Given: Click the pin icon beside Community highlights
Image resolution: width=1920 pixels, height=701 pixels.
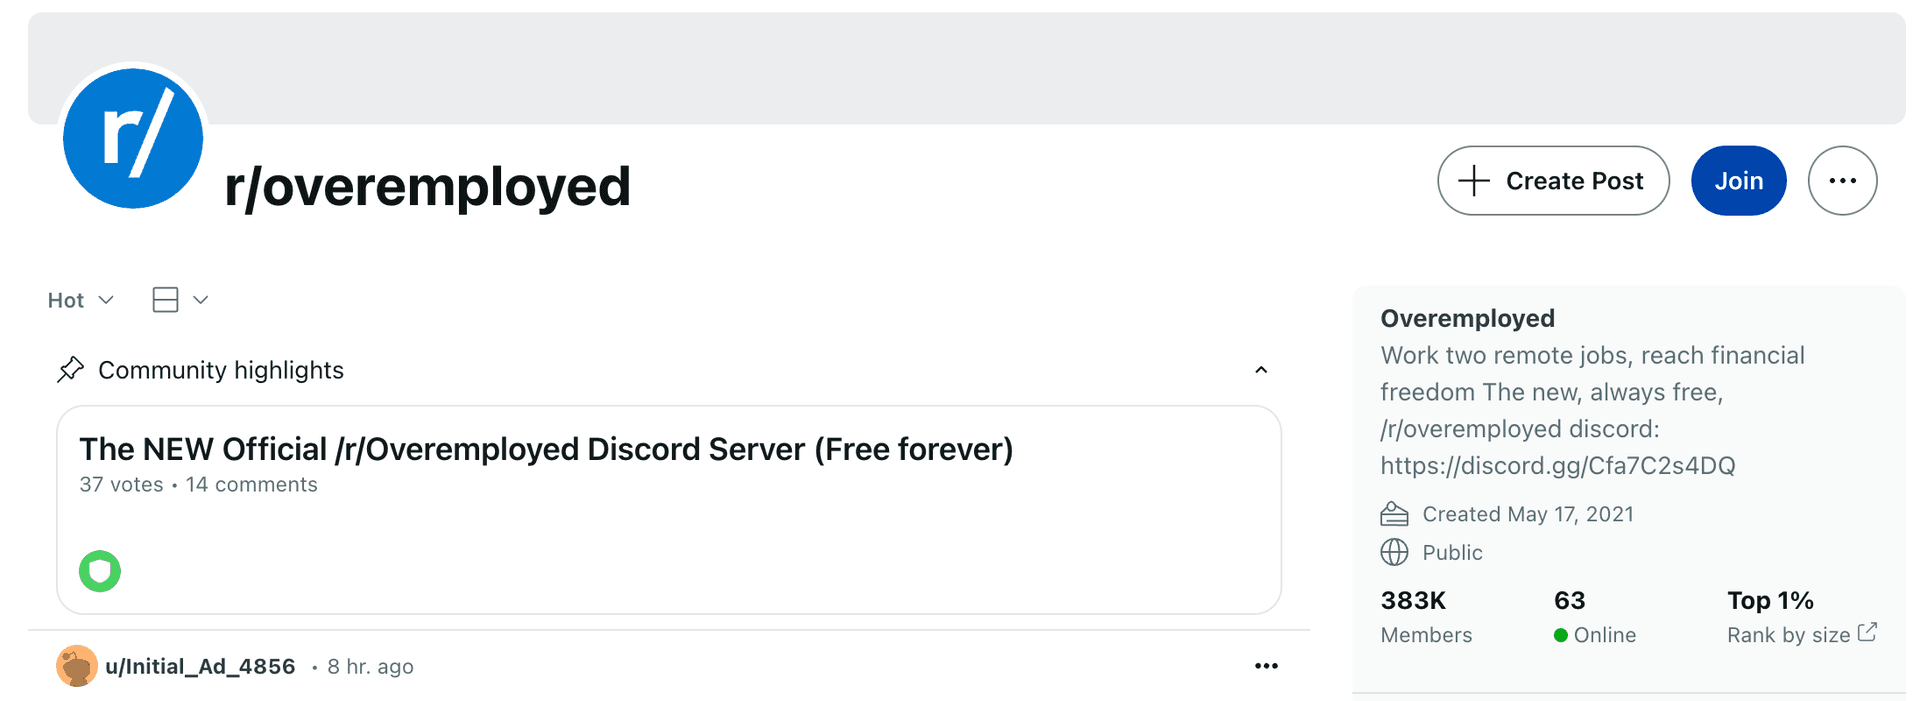Looking at the screenshot, I should [70, 369].
